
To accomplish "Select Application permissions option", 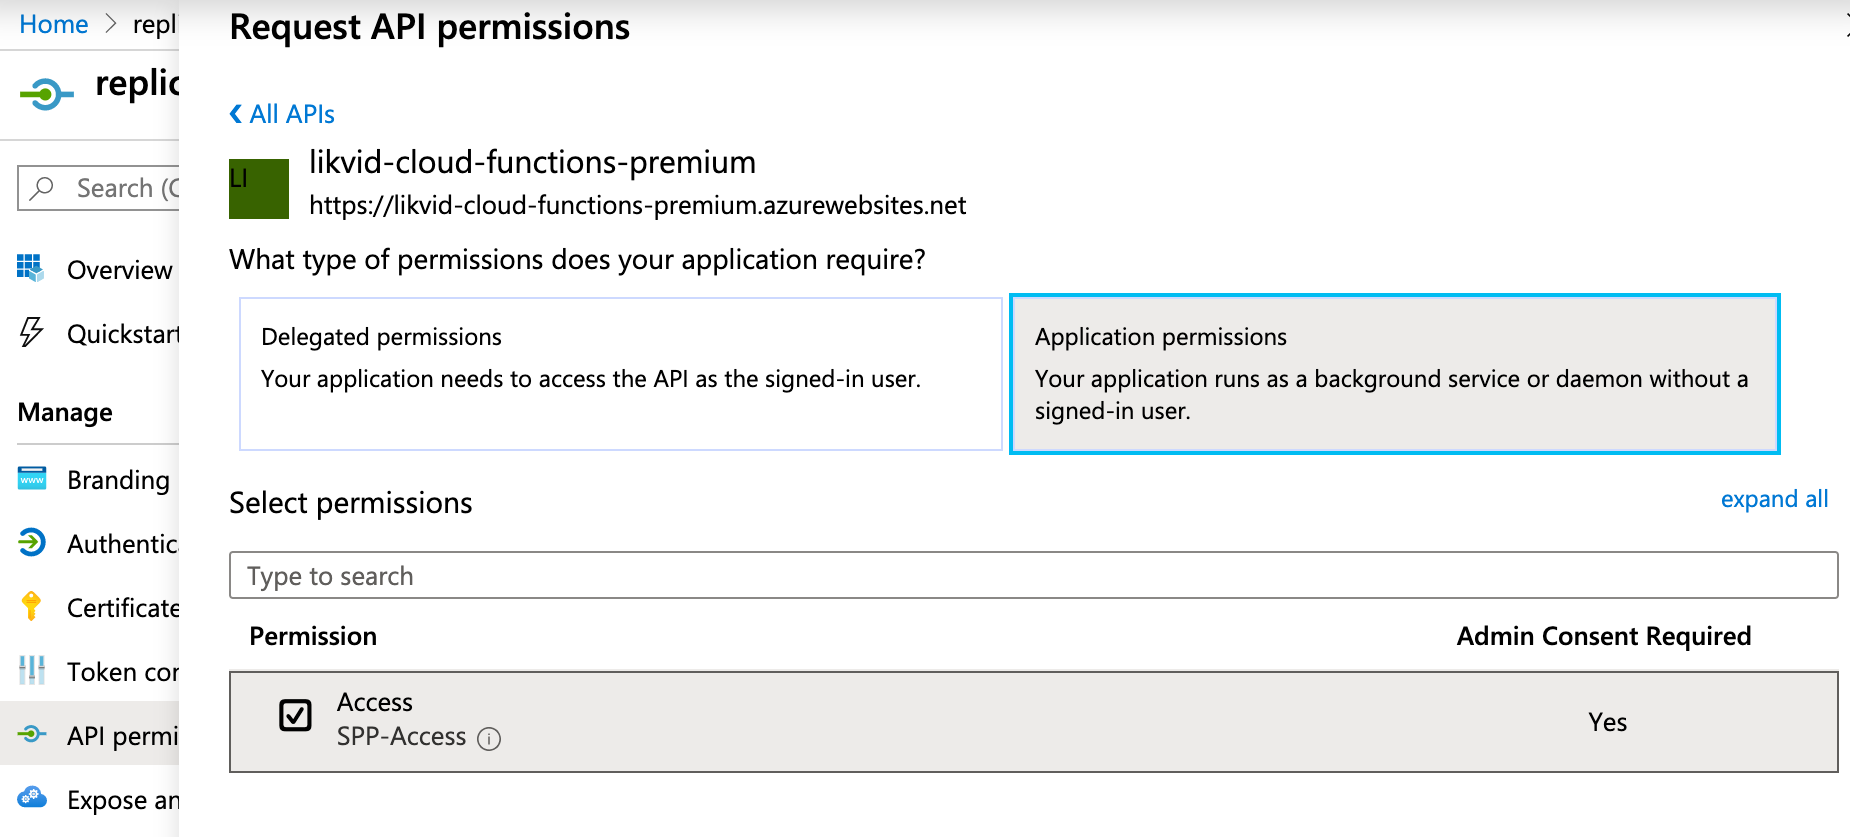I will coord(1395,375).
